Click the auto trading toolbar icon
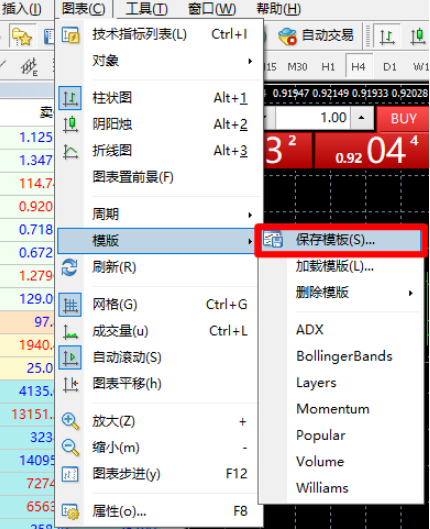 [x=287, y=36]
